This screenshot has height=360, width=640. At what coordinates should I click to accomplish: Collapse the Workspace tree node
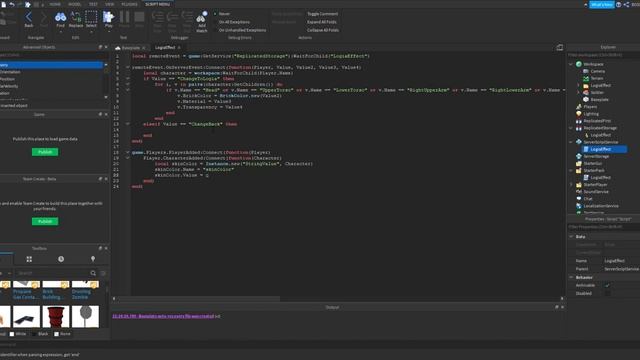pyautogui.click(x=571, y=64)
